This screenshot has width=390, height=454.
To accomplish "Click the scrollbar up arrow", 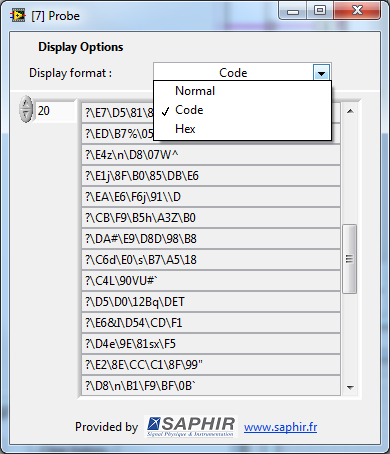I will 350,111.
